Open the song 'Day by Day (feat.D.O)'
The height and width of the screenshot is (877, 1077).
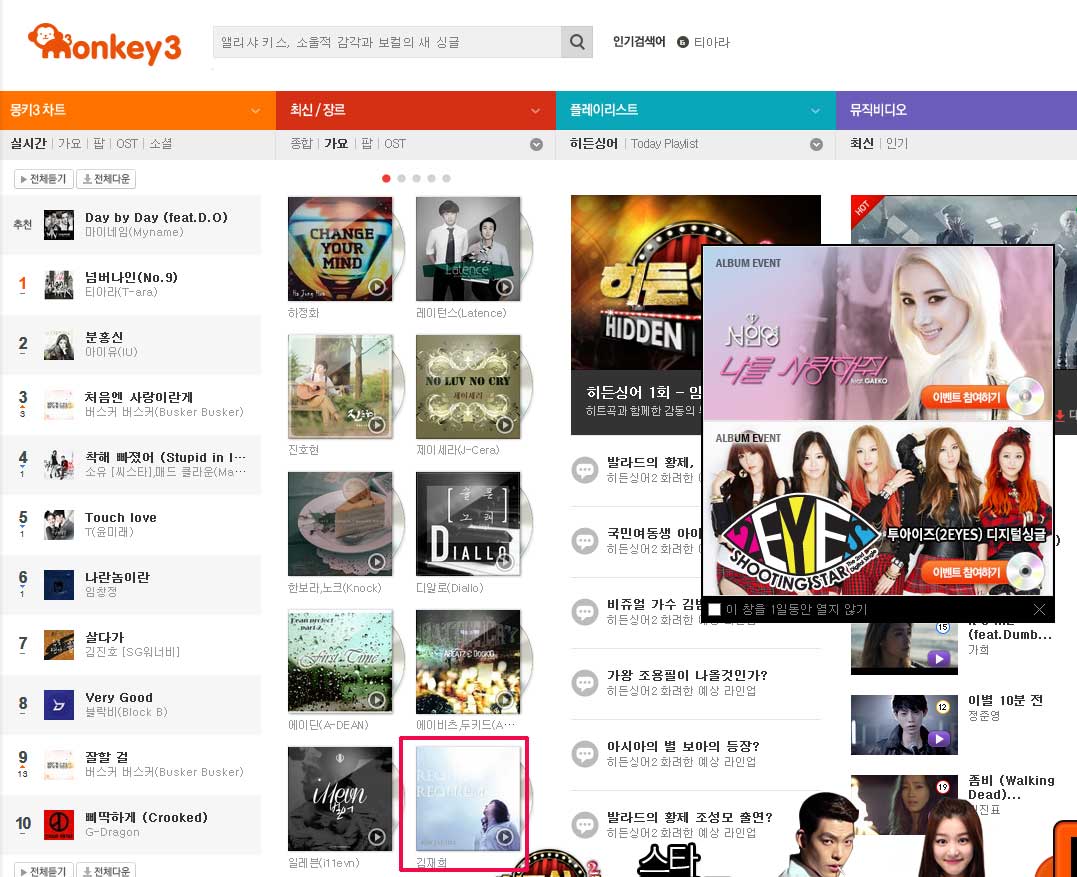[x=156, y=217]
